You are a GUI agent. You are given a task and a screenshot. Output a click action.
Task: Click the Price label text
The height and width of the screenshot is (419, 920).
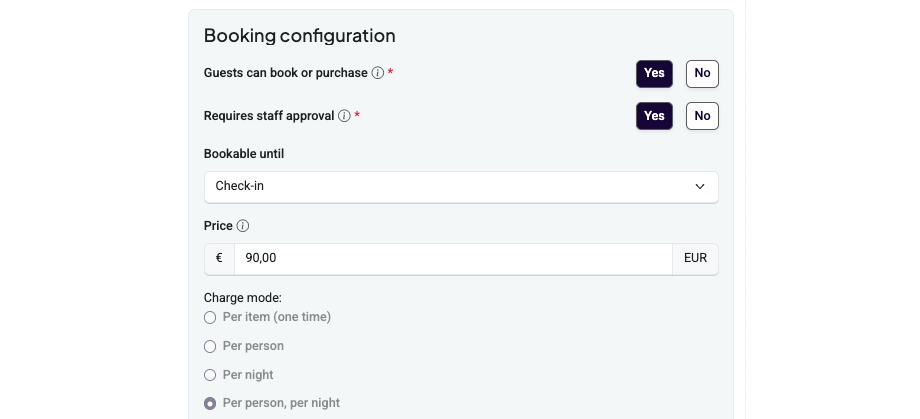[218, 226]
